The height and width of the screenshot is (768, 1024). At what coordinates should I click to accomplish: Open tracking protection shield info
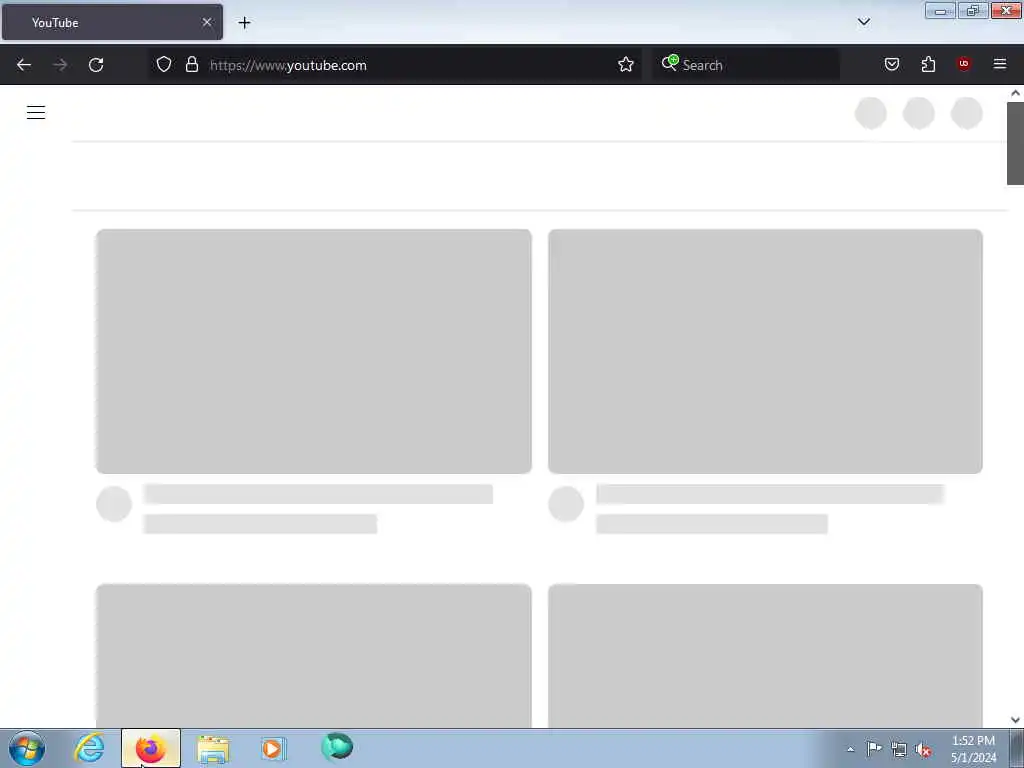pyautogui.click(x=164, y=64)
